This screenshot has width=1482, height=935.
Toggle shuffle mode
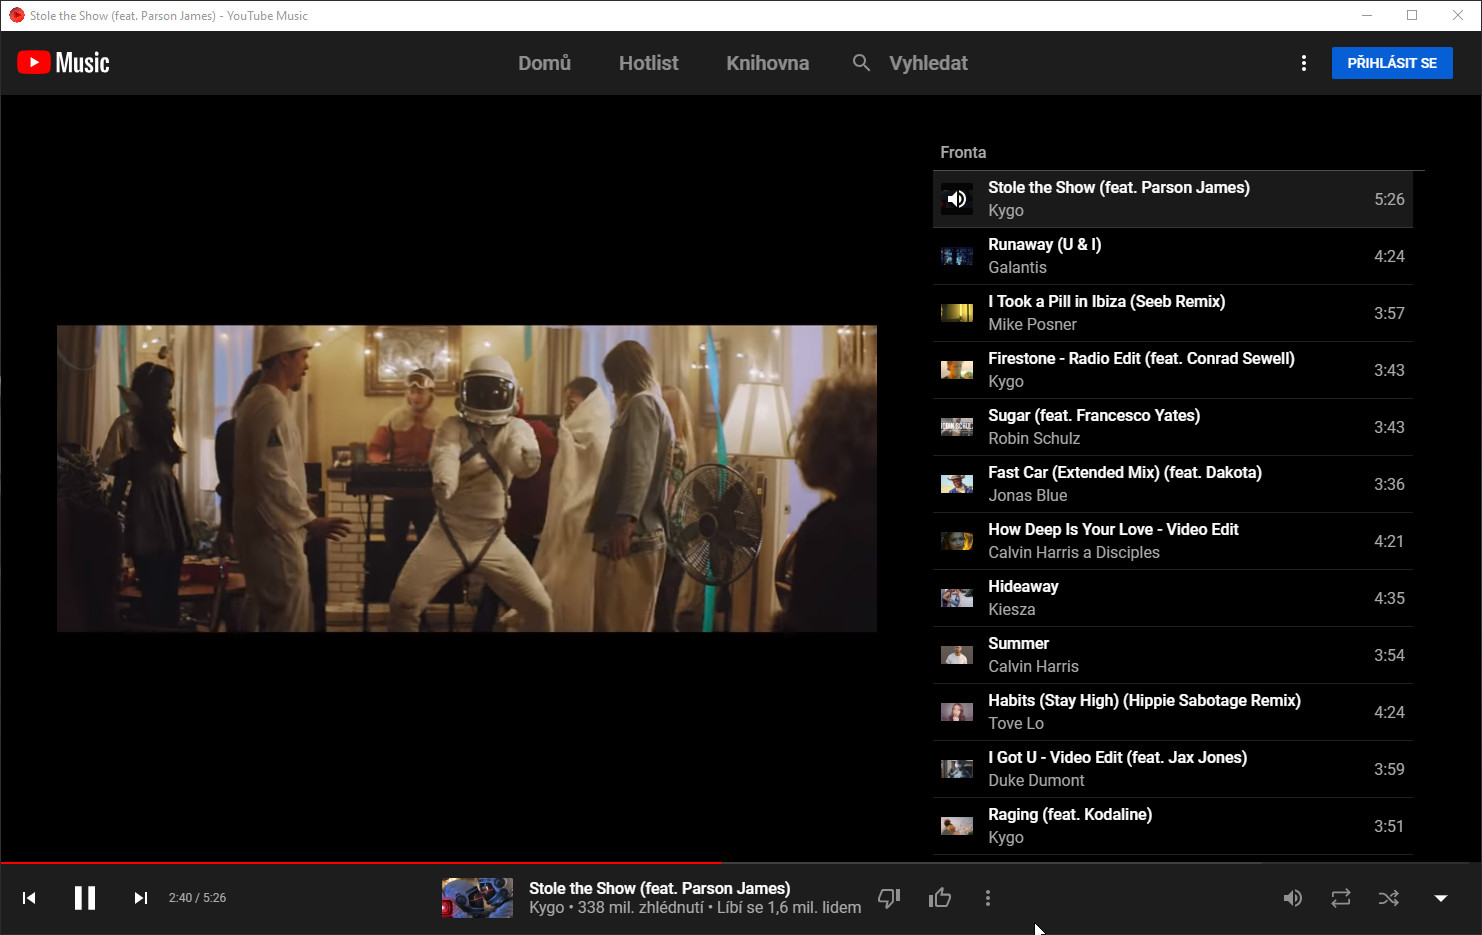coord(1389,898)
